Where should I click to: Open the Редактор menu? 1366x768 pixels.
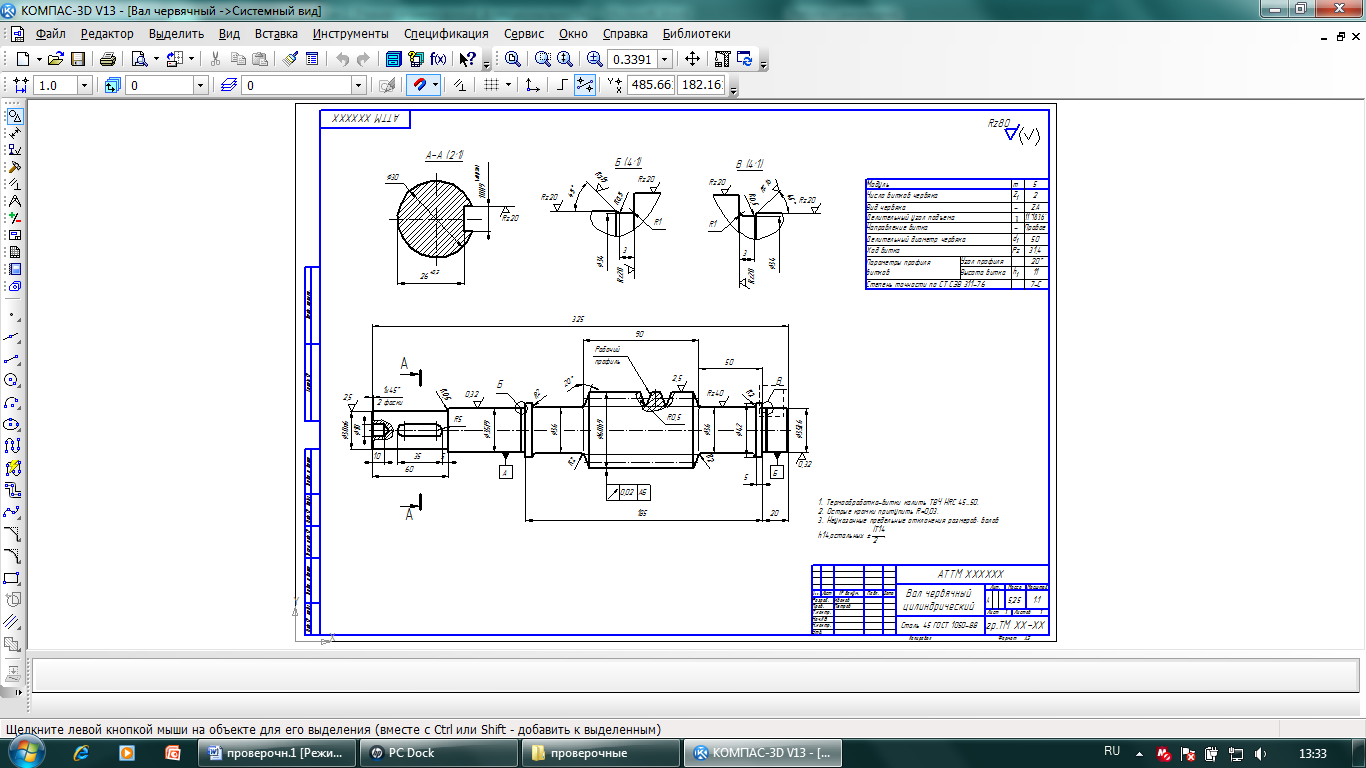[x=107, y=34]
